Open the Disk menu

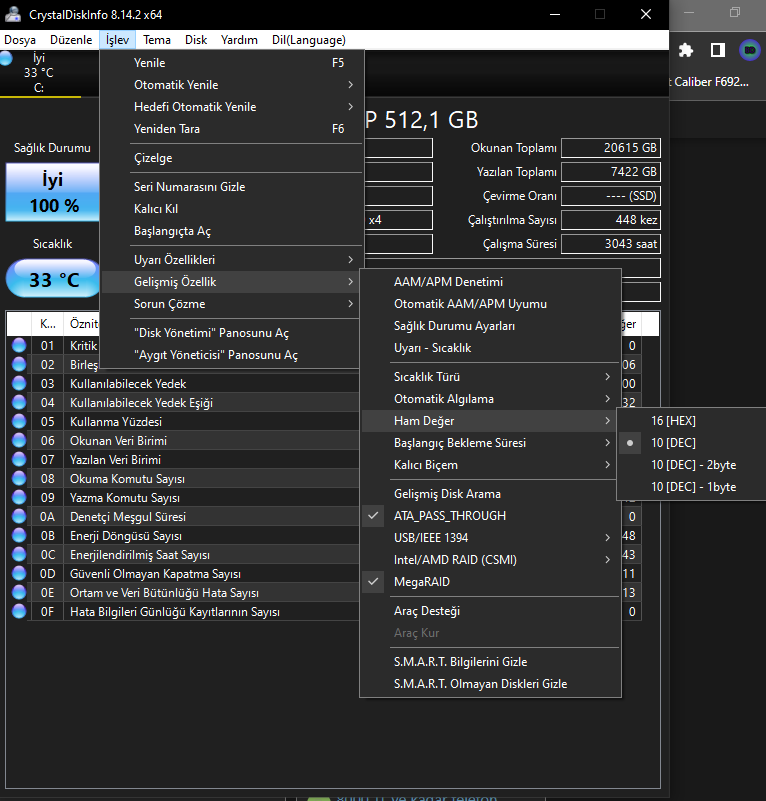196,40
